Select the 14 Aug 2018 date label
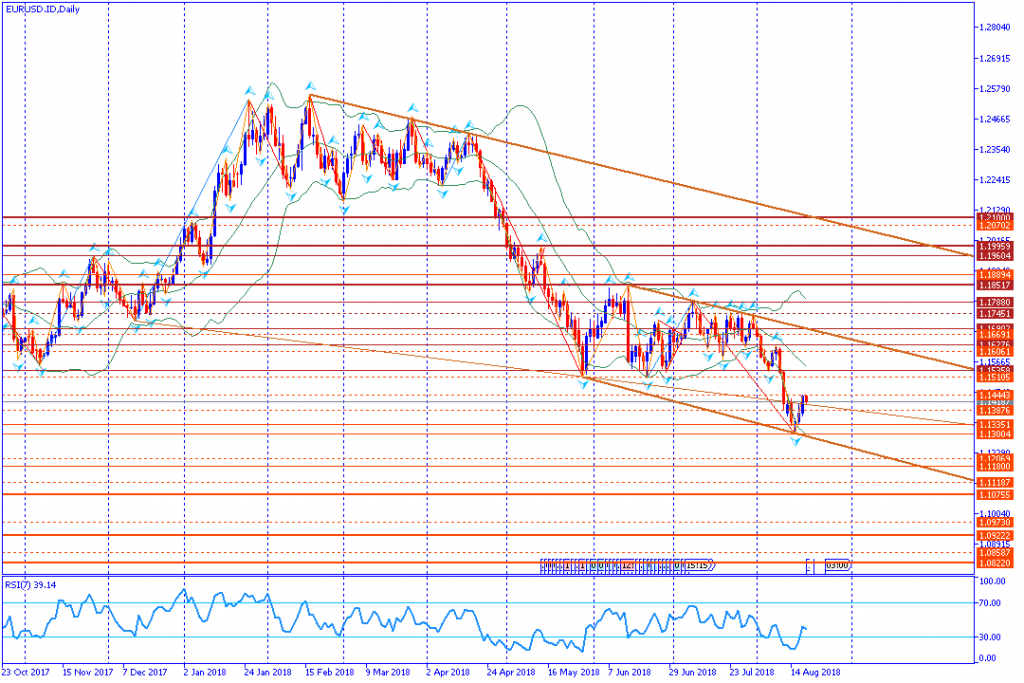This screenshot has width=1024, height=683. point(817,673)
